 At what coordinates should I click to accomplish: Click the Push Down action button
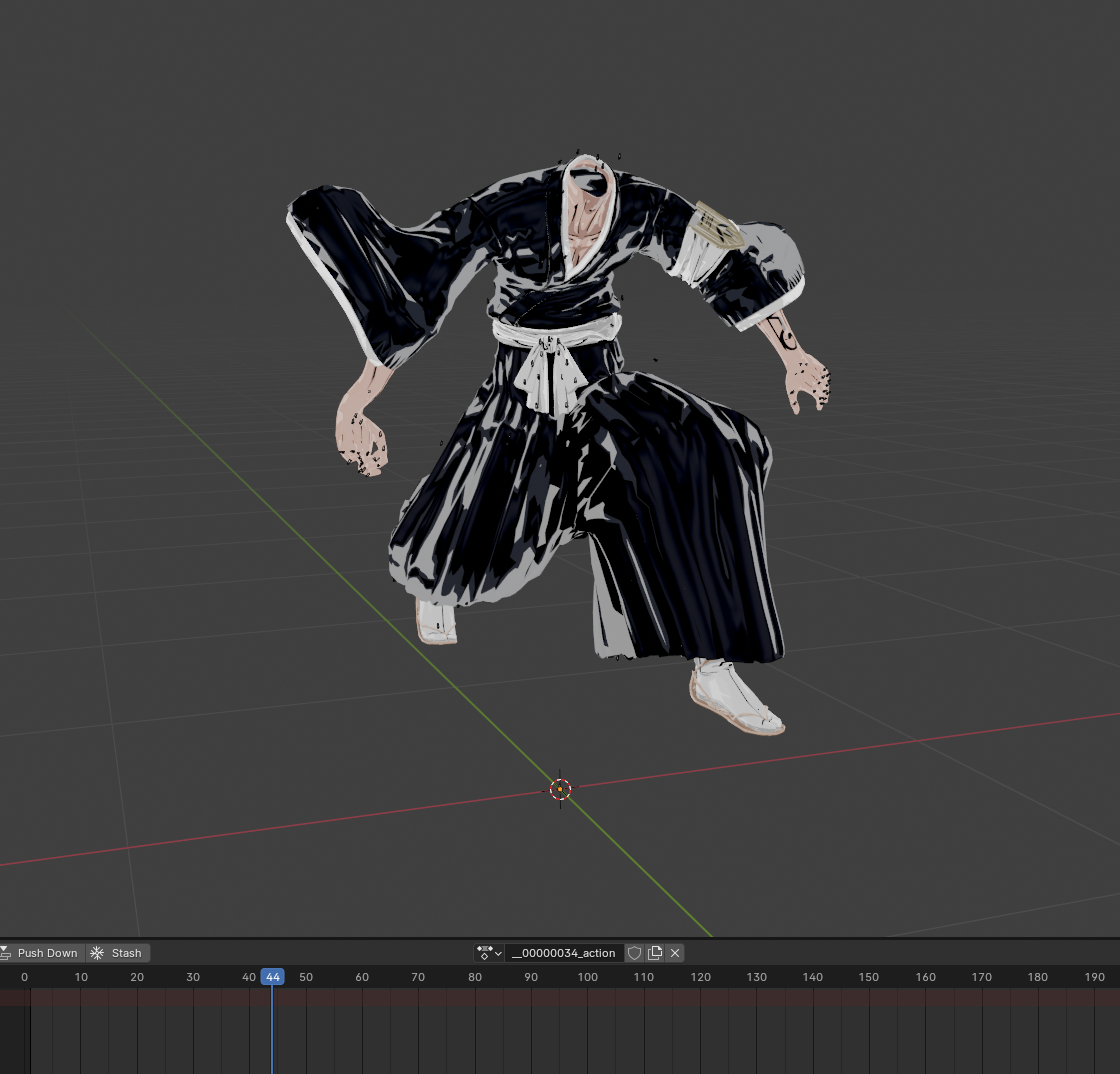[41, 953]
